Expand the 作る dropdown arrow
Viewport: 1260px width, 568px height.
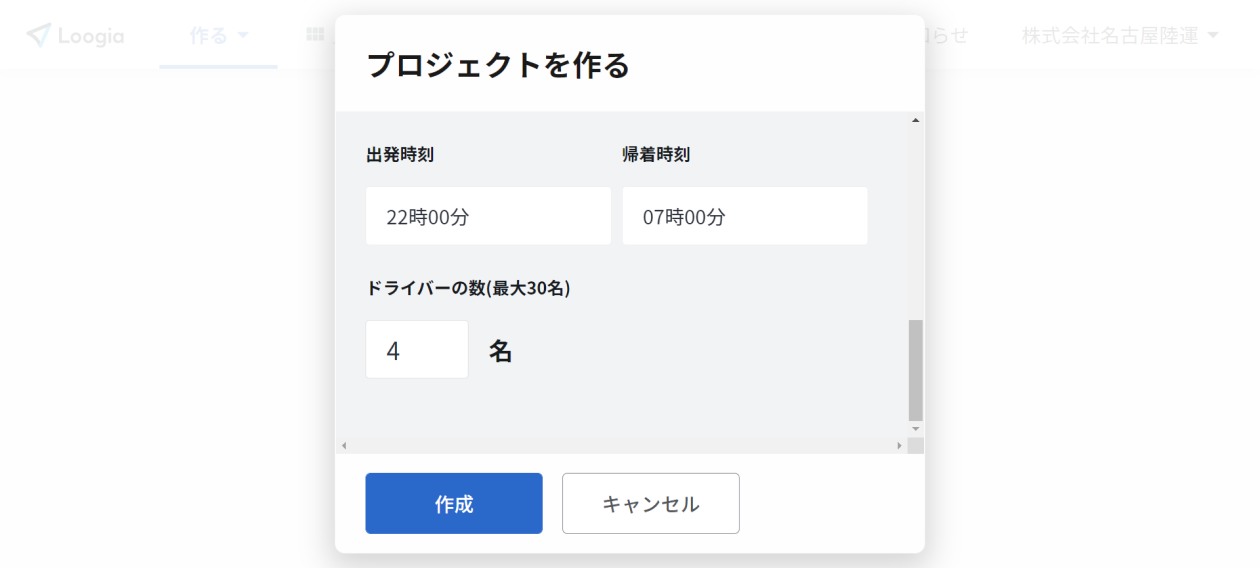pyautogui.click(x=243, y=36)
